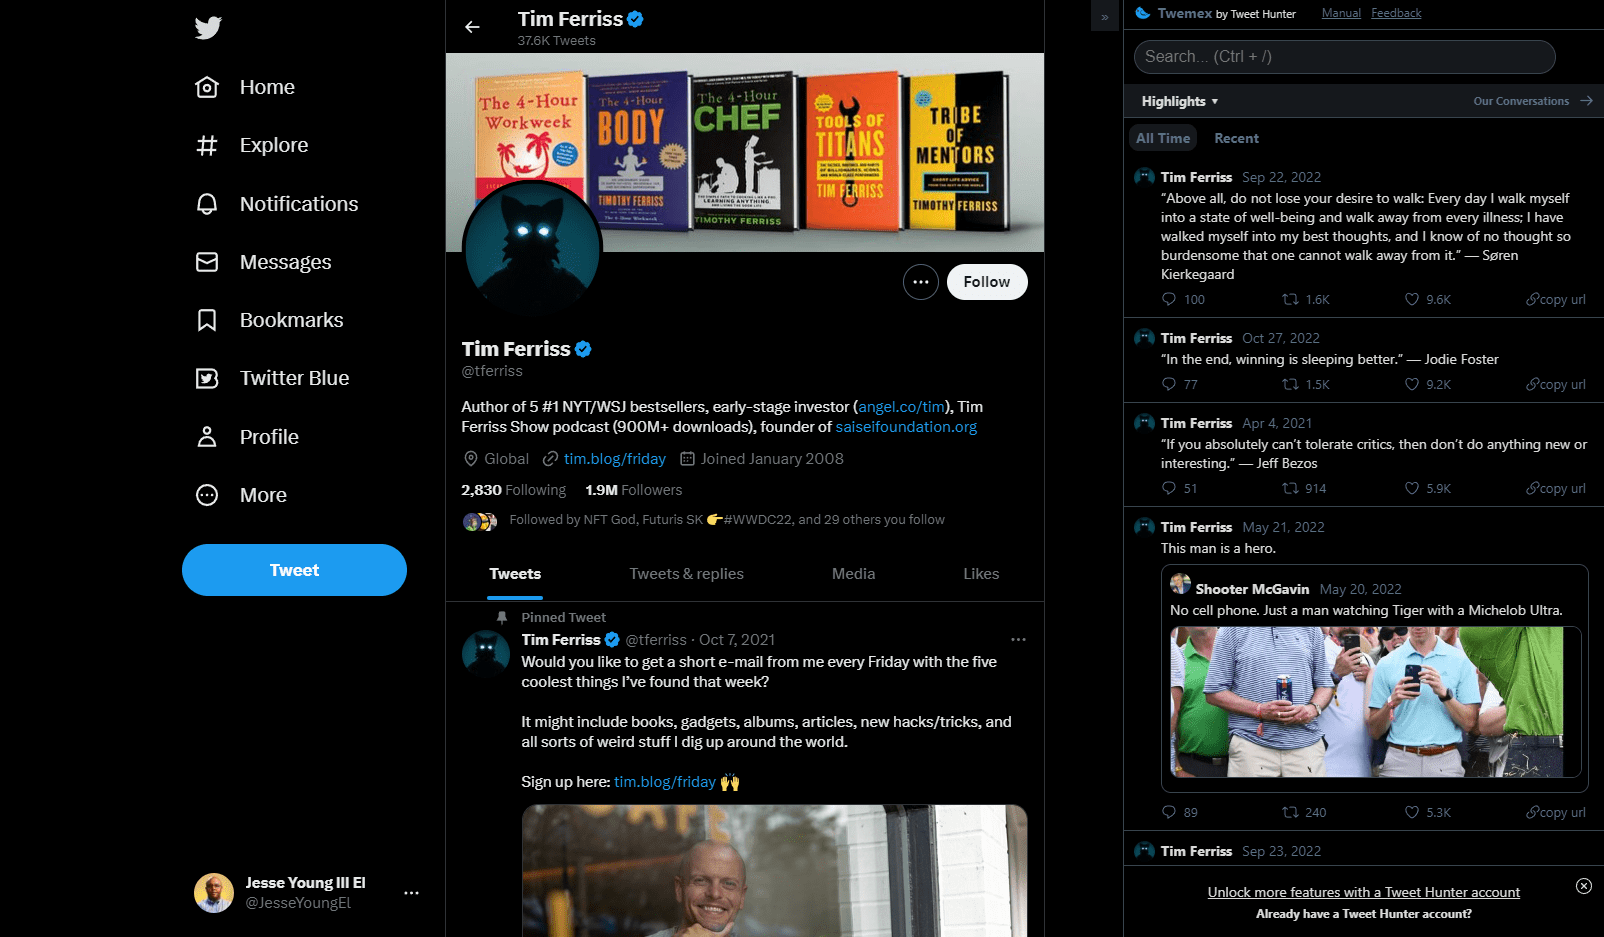Viewport: 1604px width, 937px height.
Task: Like the Jodie Foster quote tweet
Action: pos(1412,384)
